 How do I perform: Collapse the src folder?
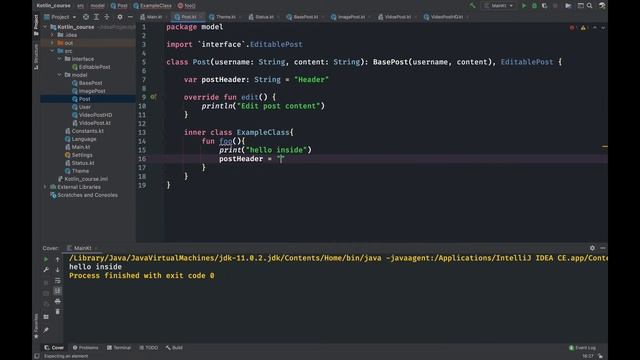coord(52,51)
